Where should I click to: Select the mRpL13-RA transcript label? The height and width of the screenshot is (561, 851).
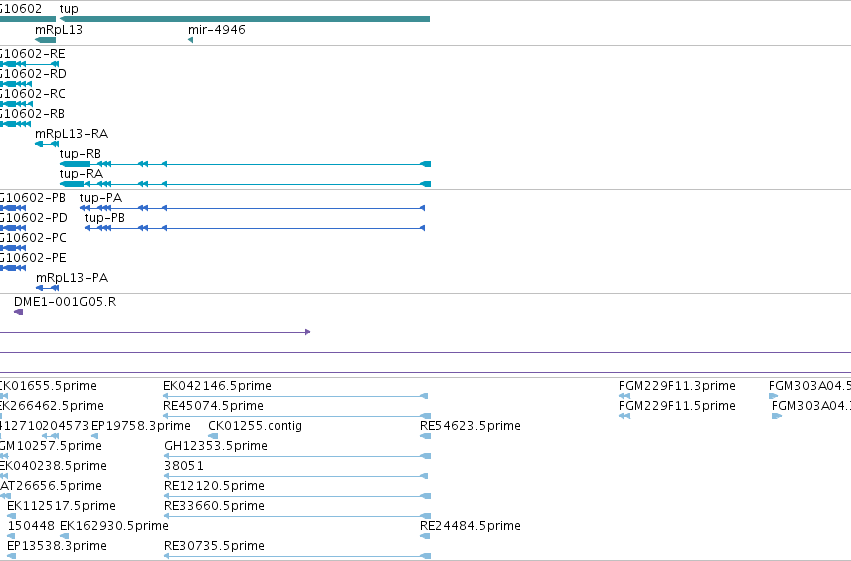click(x=72, y=133)
